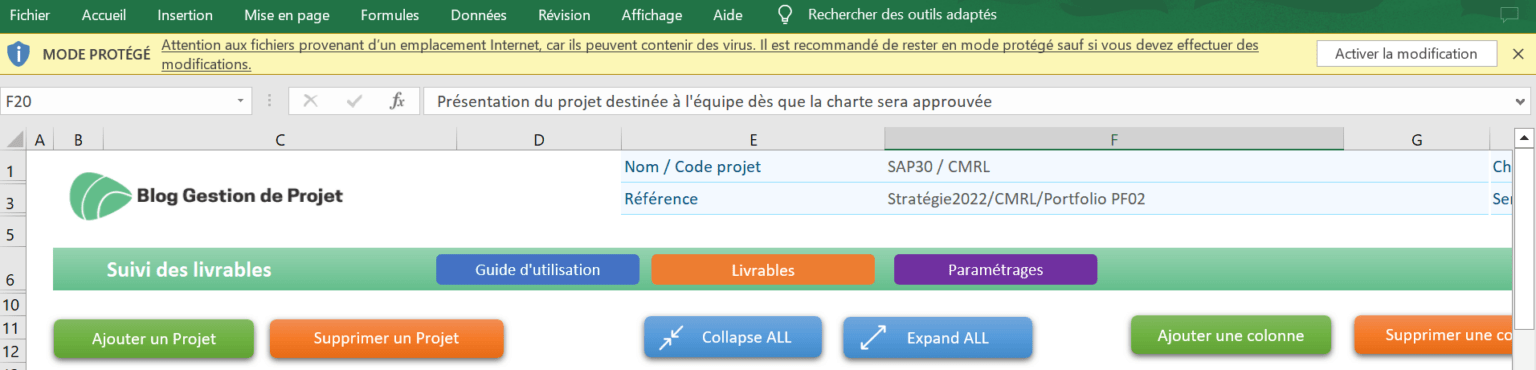Image resolution: width=1536 pixels, height=370 pixels.
Task: Click the Ajouter un Projet button
Action: (x=153, y=338)
